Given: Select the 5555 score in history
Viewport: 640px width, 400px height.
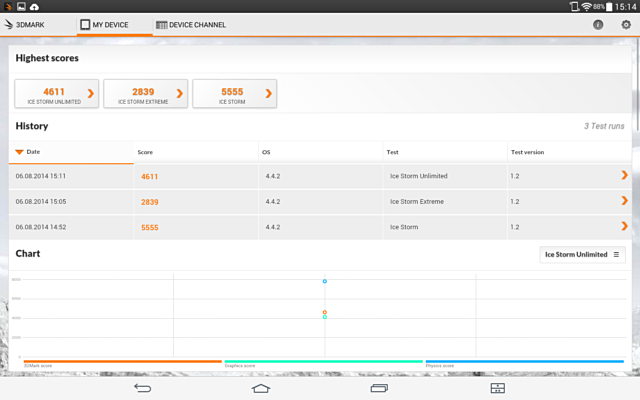Looking at the screenshot, I should click(150, 227).
